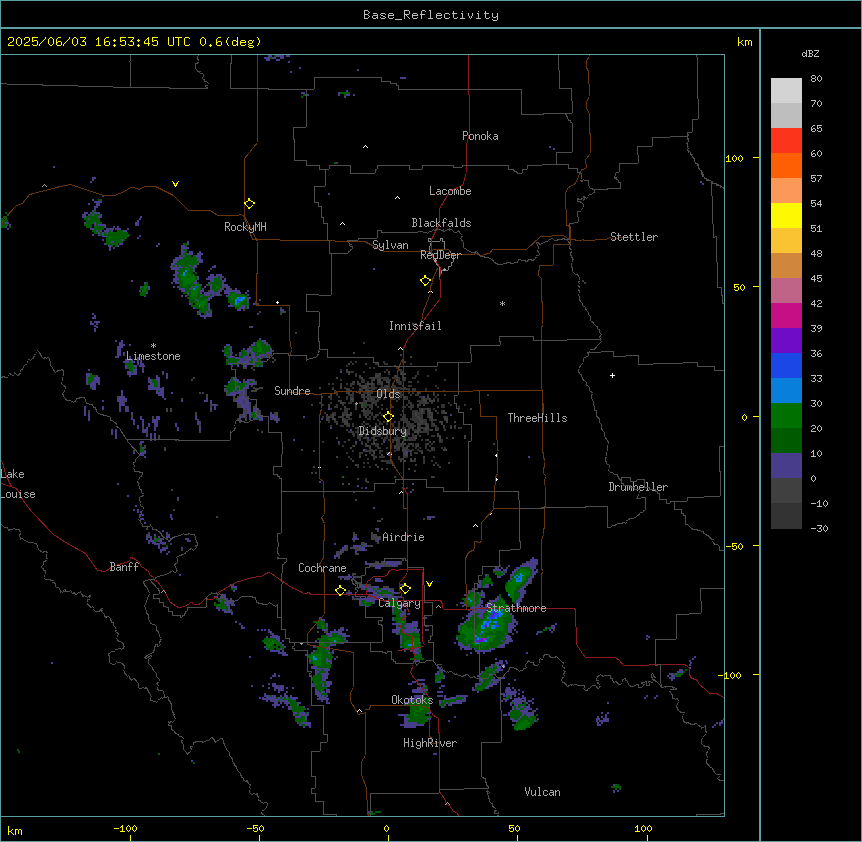This screenshot has height=842, width=862.
Task: Select the RedDeer city label
Action: [440, 255]
